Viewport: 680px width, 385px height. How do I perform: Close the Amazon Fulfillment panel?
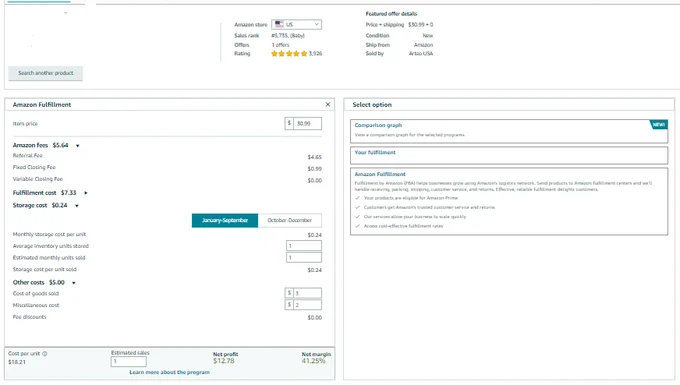328,104
